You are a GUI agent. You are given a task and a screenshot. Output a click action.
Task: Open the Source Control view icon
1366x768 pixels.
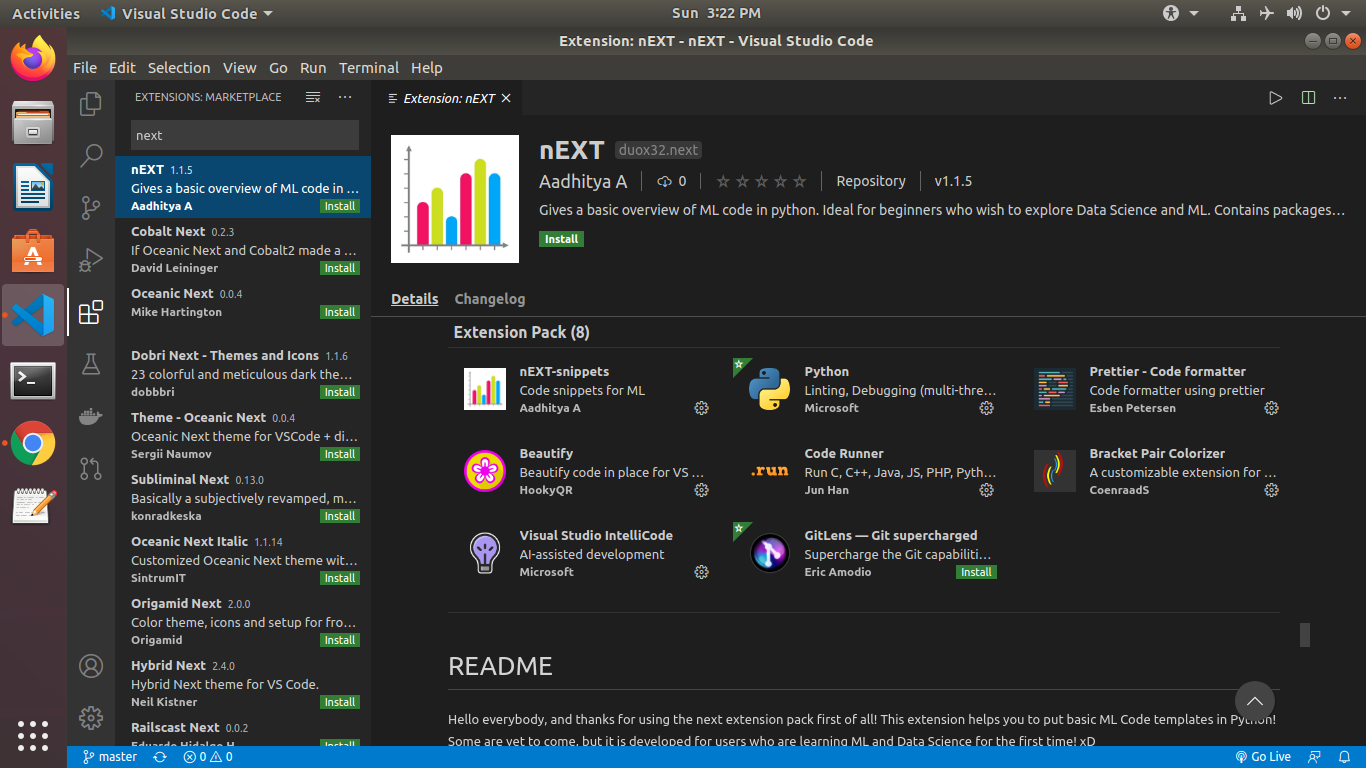[x=91, y=207]
